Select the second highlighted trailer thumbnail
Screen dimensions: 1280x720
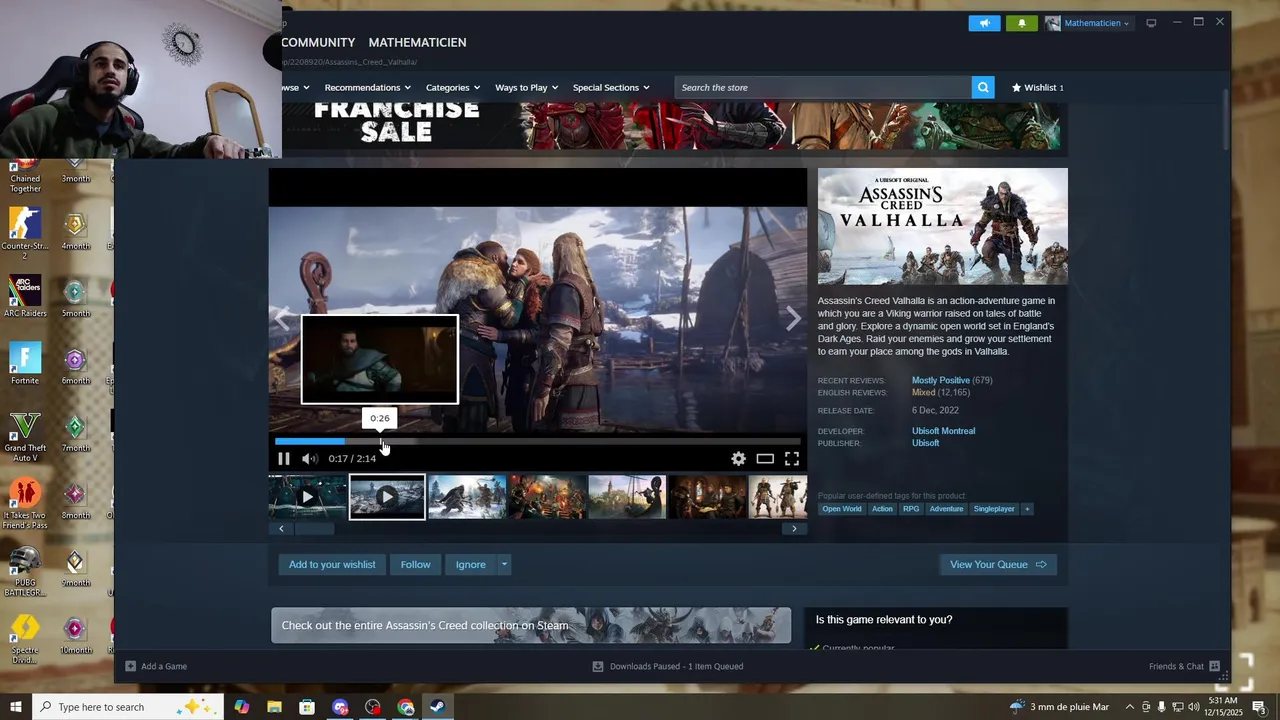[x=387, y=497]
